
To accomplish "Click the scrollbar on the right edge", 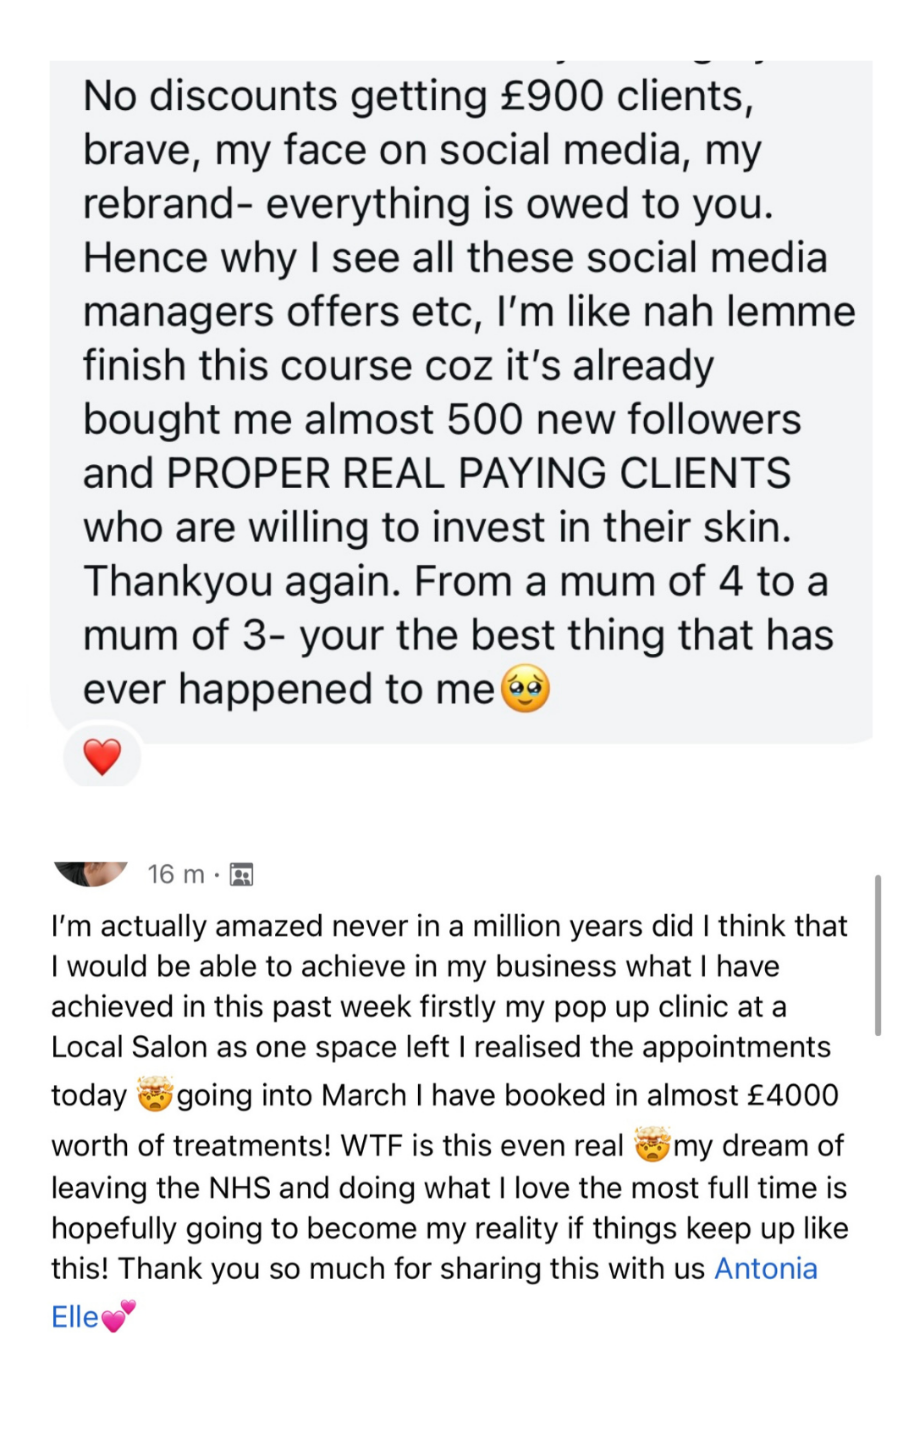I will (x=877, y=955).
